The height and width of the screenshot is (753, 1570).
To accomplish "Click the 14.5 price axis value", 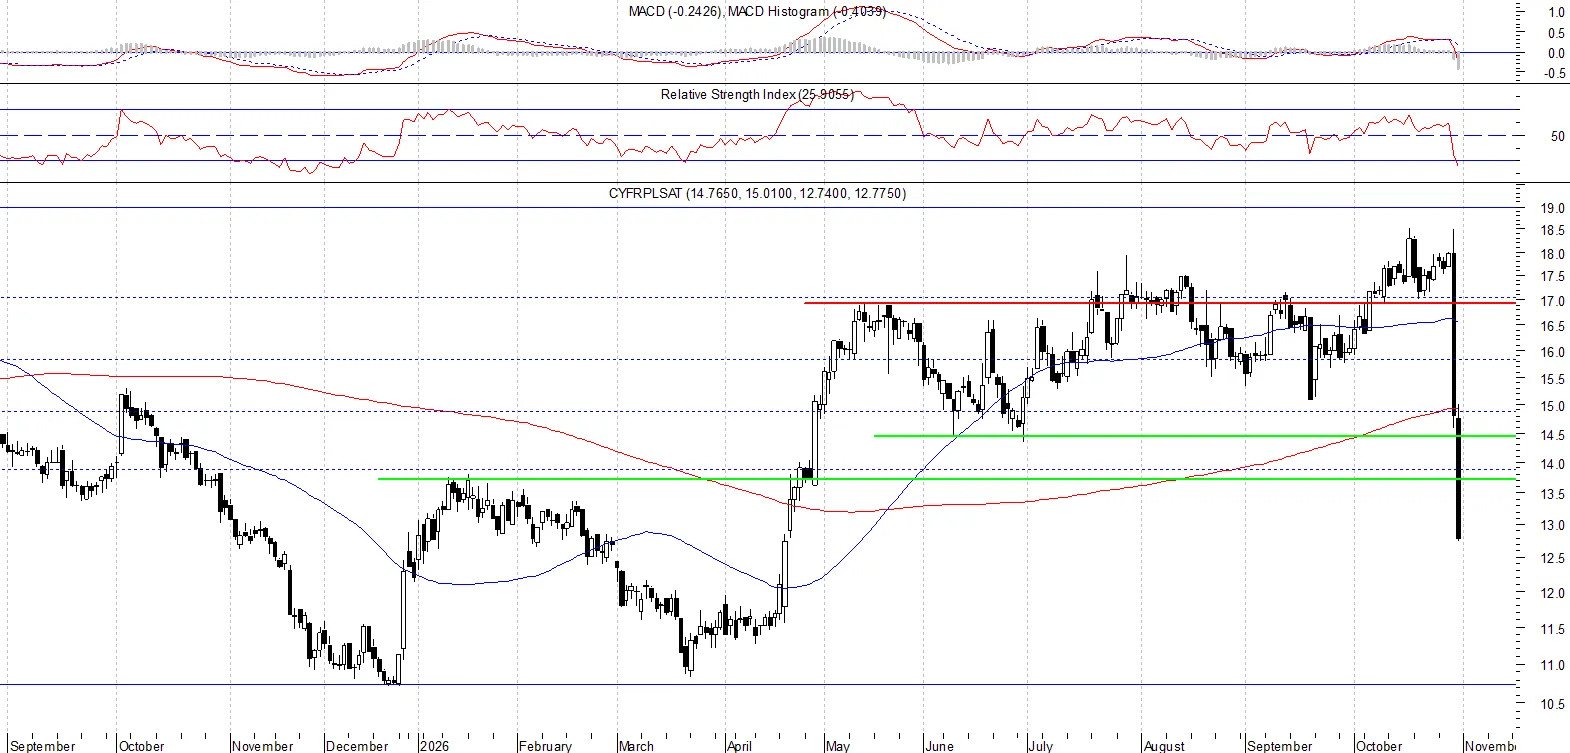I will (1552, 435).
